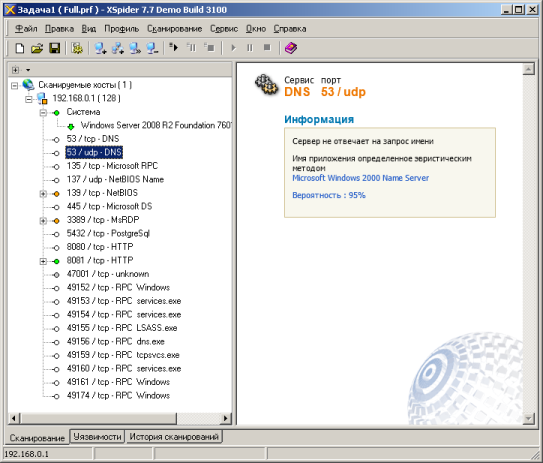Click the Add host icon in the toolbar

pyautogui.click(x=100, y=48)
